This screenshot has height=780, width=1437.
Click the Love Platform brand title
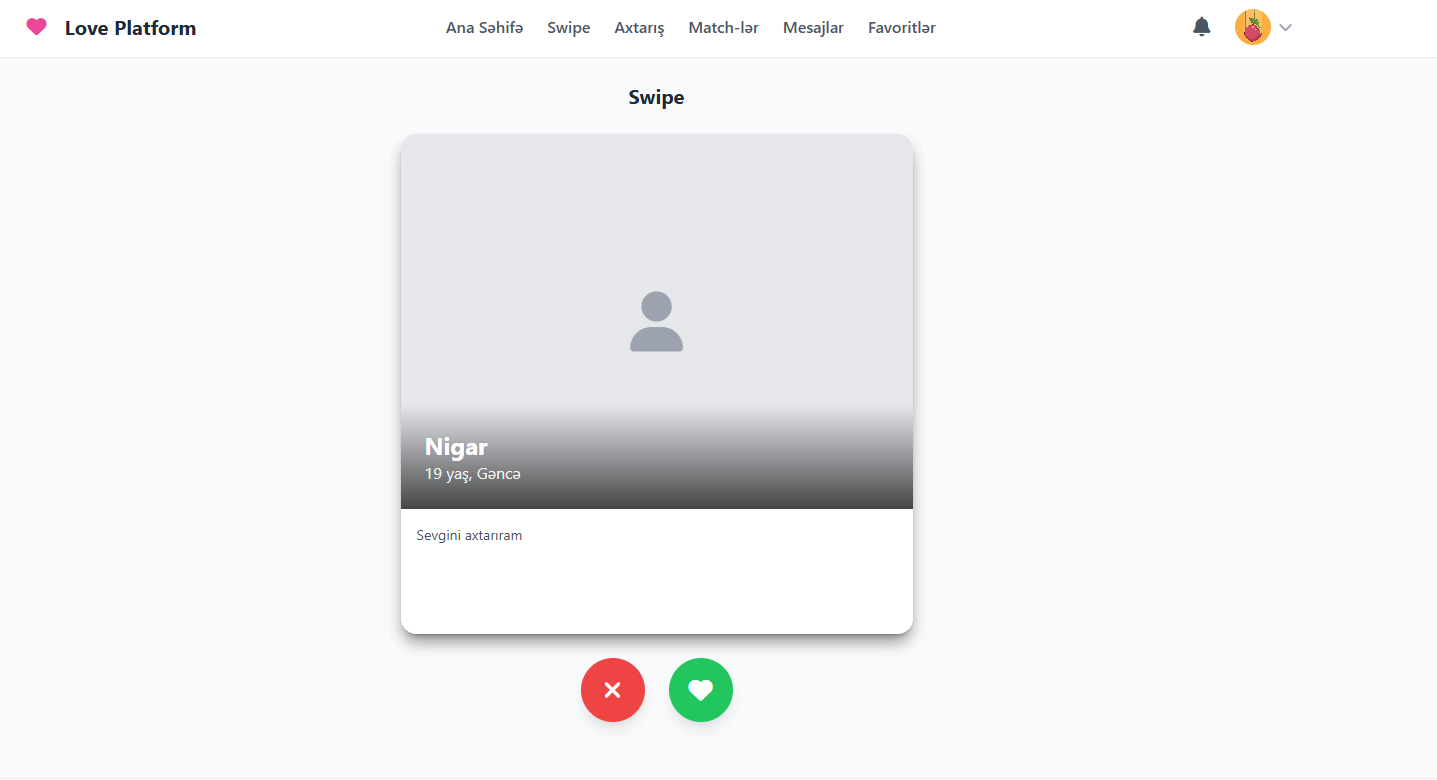pyautogui.click(x=131, y=28)
